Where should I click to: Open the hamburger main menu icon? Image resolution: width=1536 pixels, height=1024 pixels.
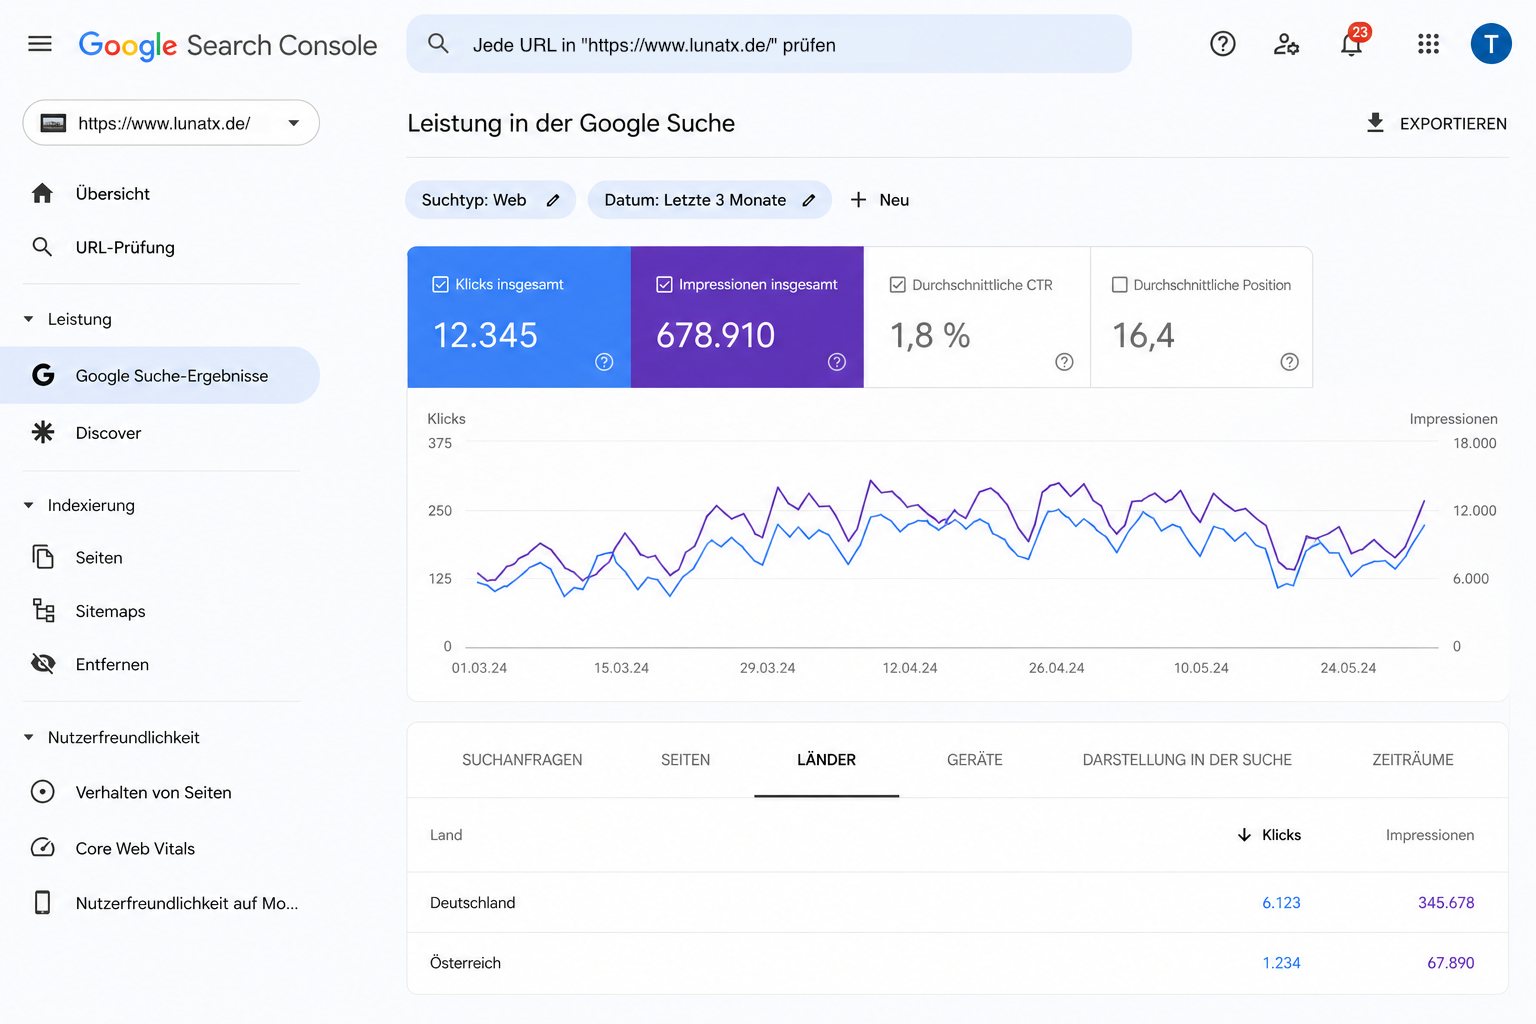tap(40, 44)
